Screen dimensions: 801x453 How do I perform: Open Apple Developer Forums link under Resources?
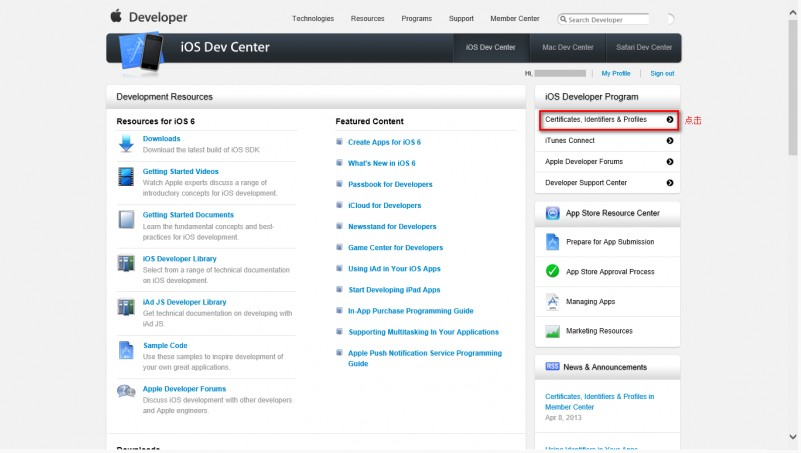click(x=184, y=389)
